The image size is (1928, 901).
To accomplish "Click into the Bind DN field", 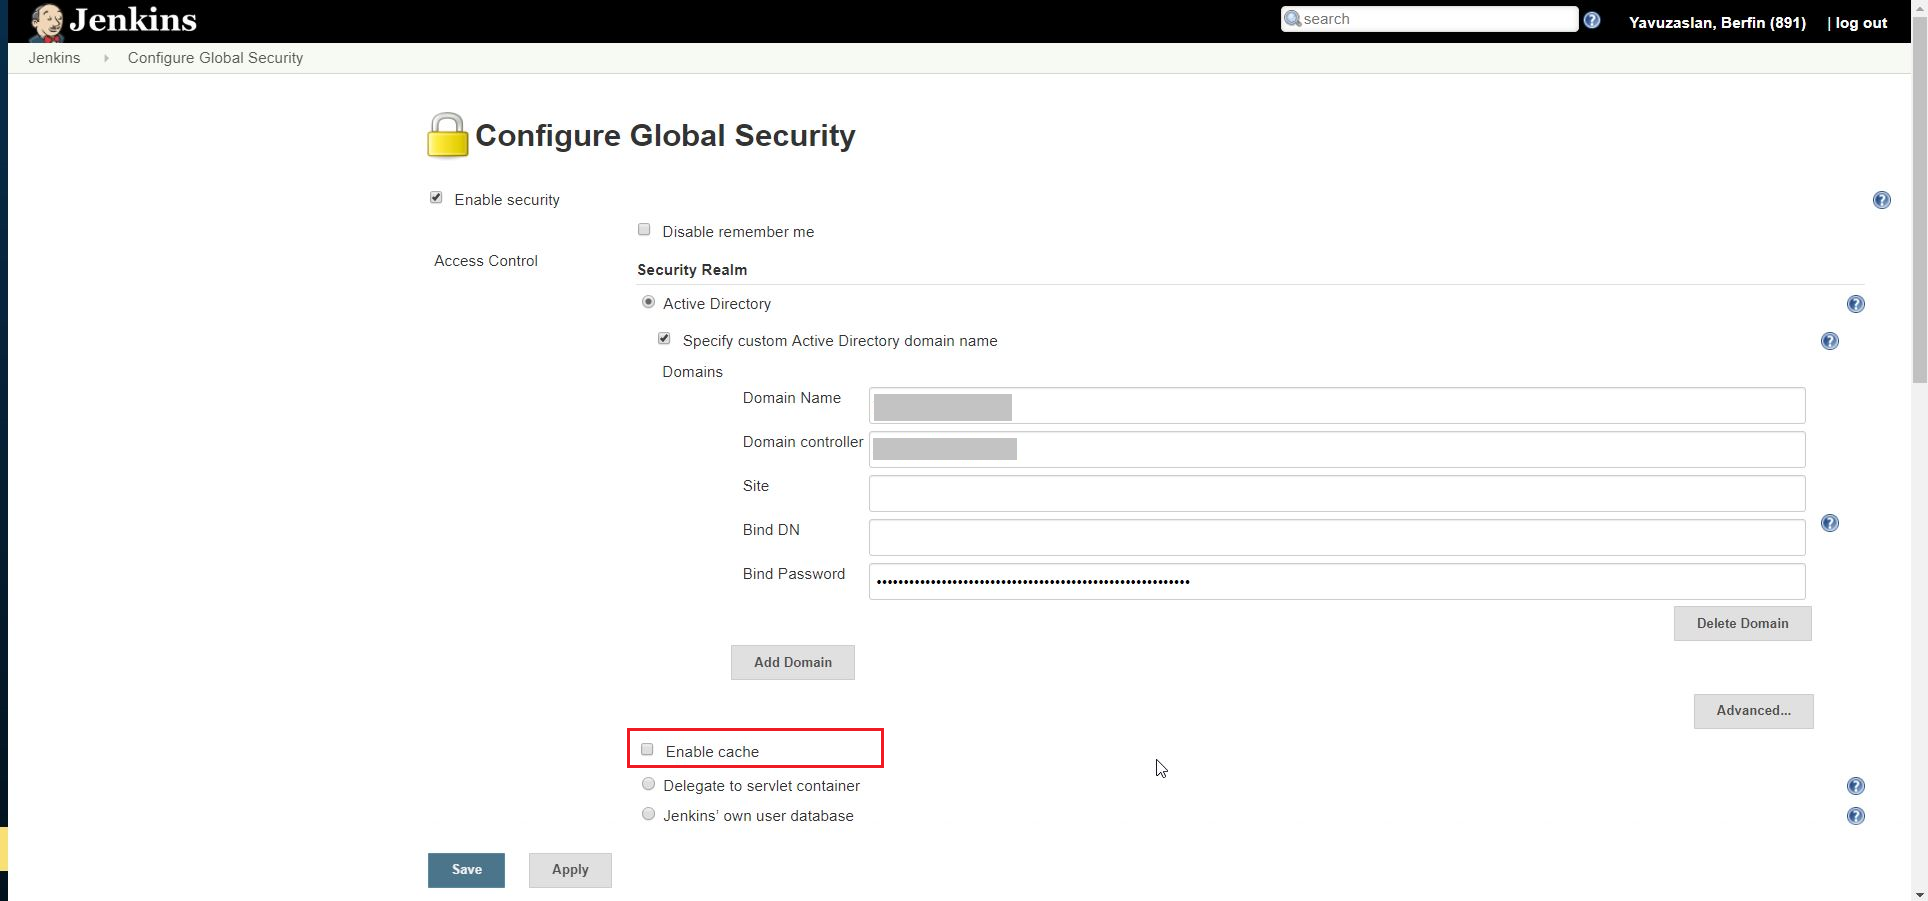I will point(1337,538).
